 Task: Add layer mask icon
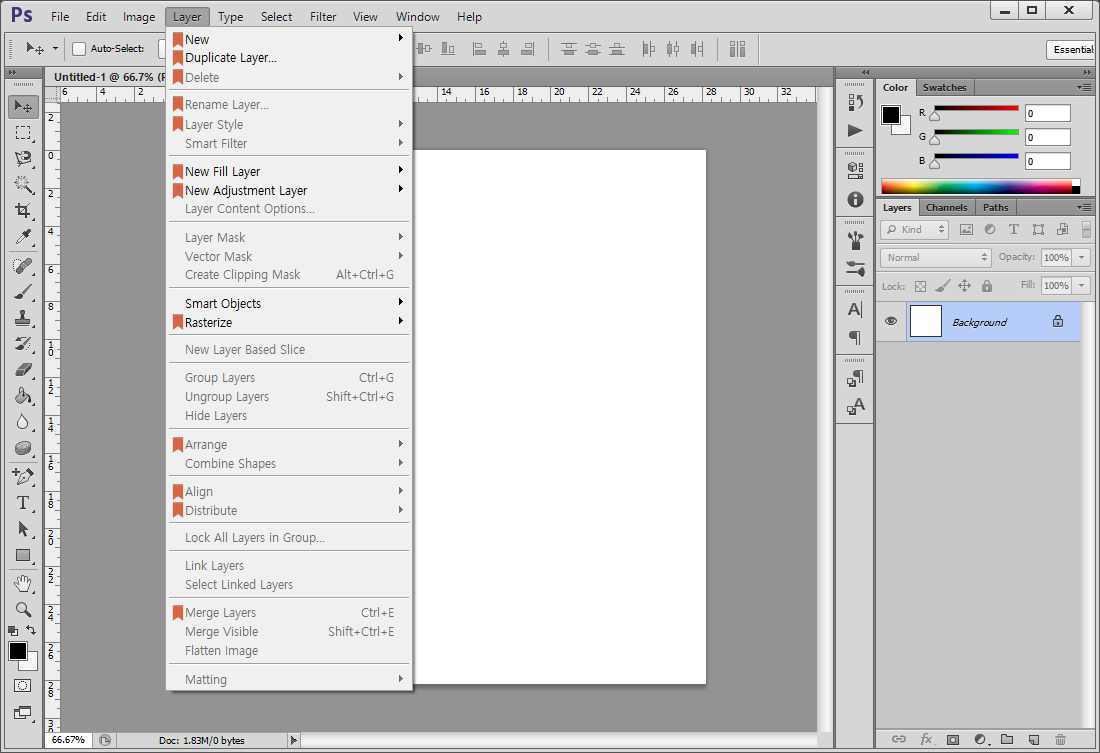pos(953,739)
